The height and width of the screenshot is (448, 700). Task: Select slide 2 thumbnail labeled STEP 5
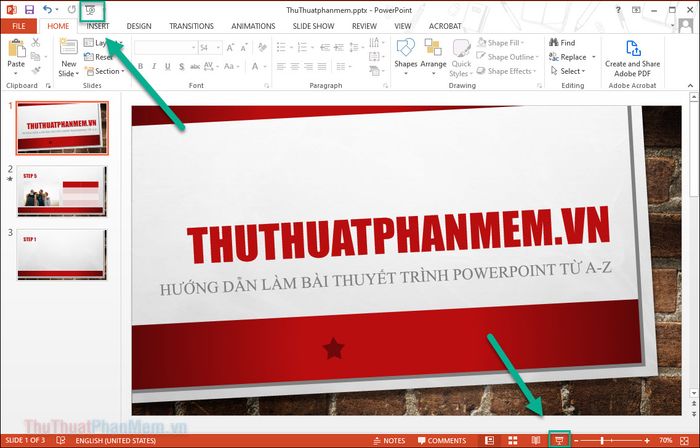pyautogui.click(x=62, y=191)
